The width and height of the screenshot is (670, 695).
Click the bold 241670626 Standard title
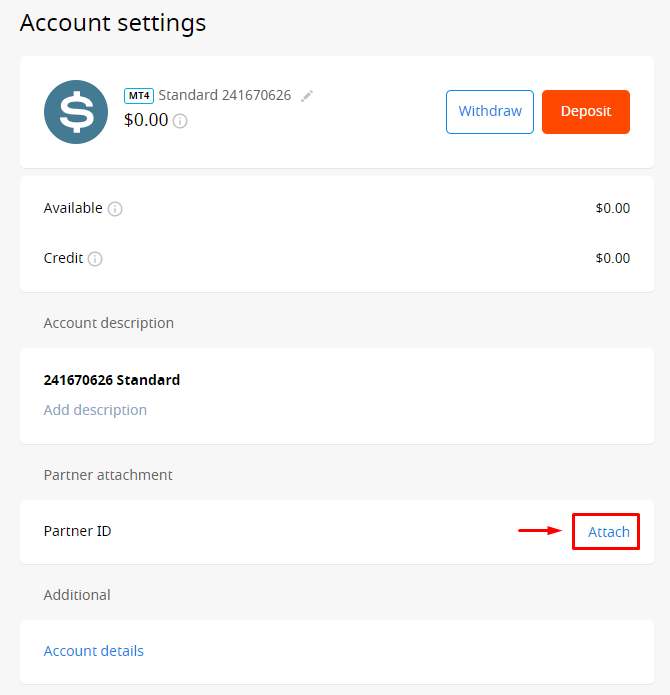click(x=112, y=380)
